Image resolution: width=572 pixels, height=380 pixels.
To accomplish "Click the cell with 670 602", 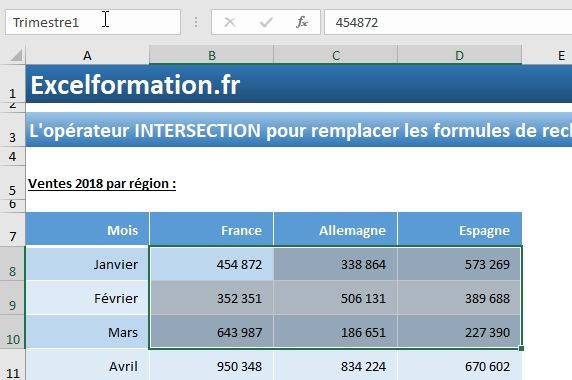I will (x=460, y=365).
